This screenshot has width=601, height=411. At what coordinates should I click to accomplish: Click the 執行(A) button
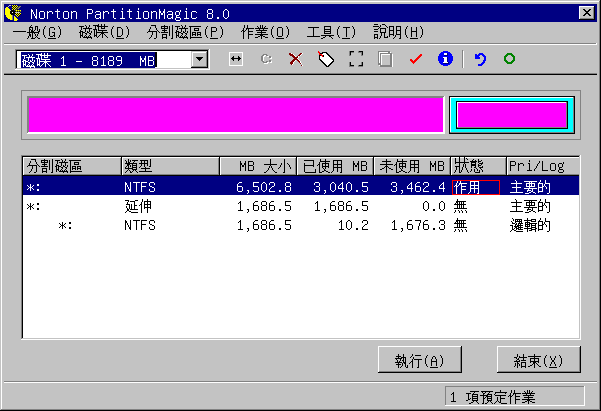pyautogui.click(x=420, y=360)
